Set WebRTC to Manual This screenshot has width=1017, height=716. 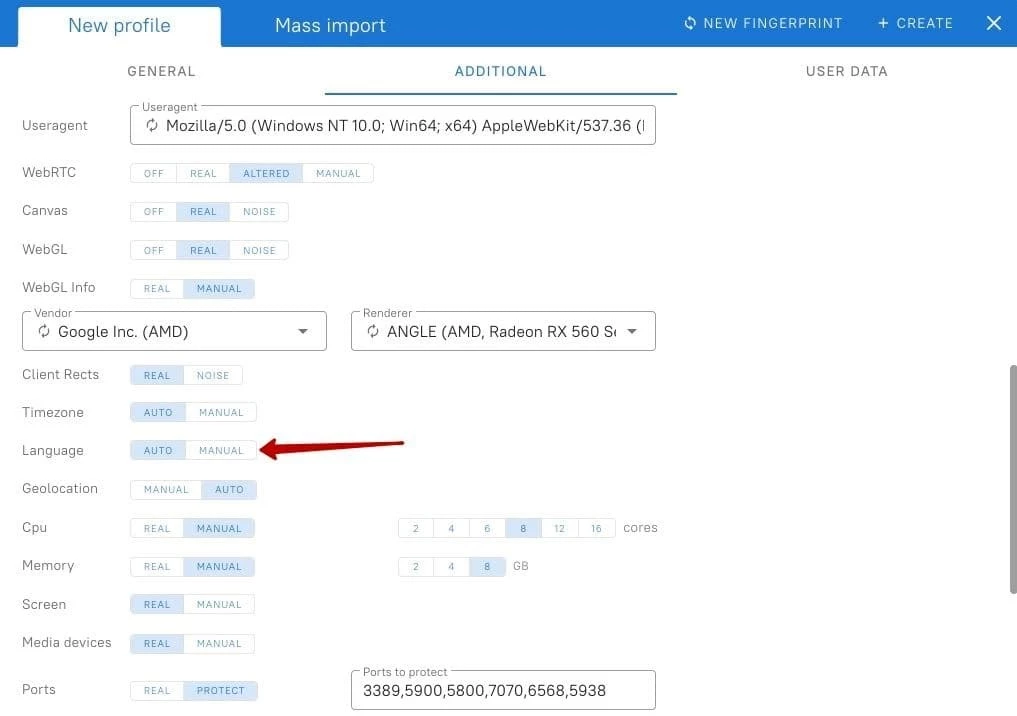tap(338, 173)
